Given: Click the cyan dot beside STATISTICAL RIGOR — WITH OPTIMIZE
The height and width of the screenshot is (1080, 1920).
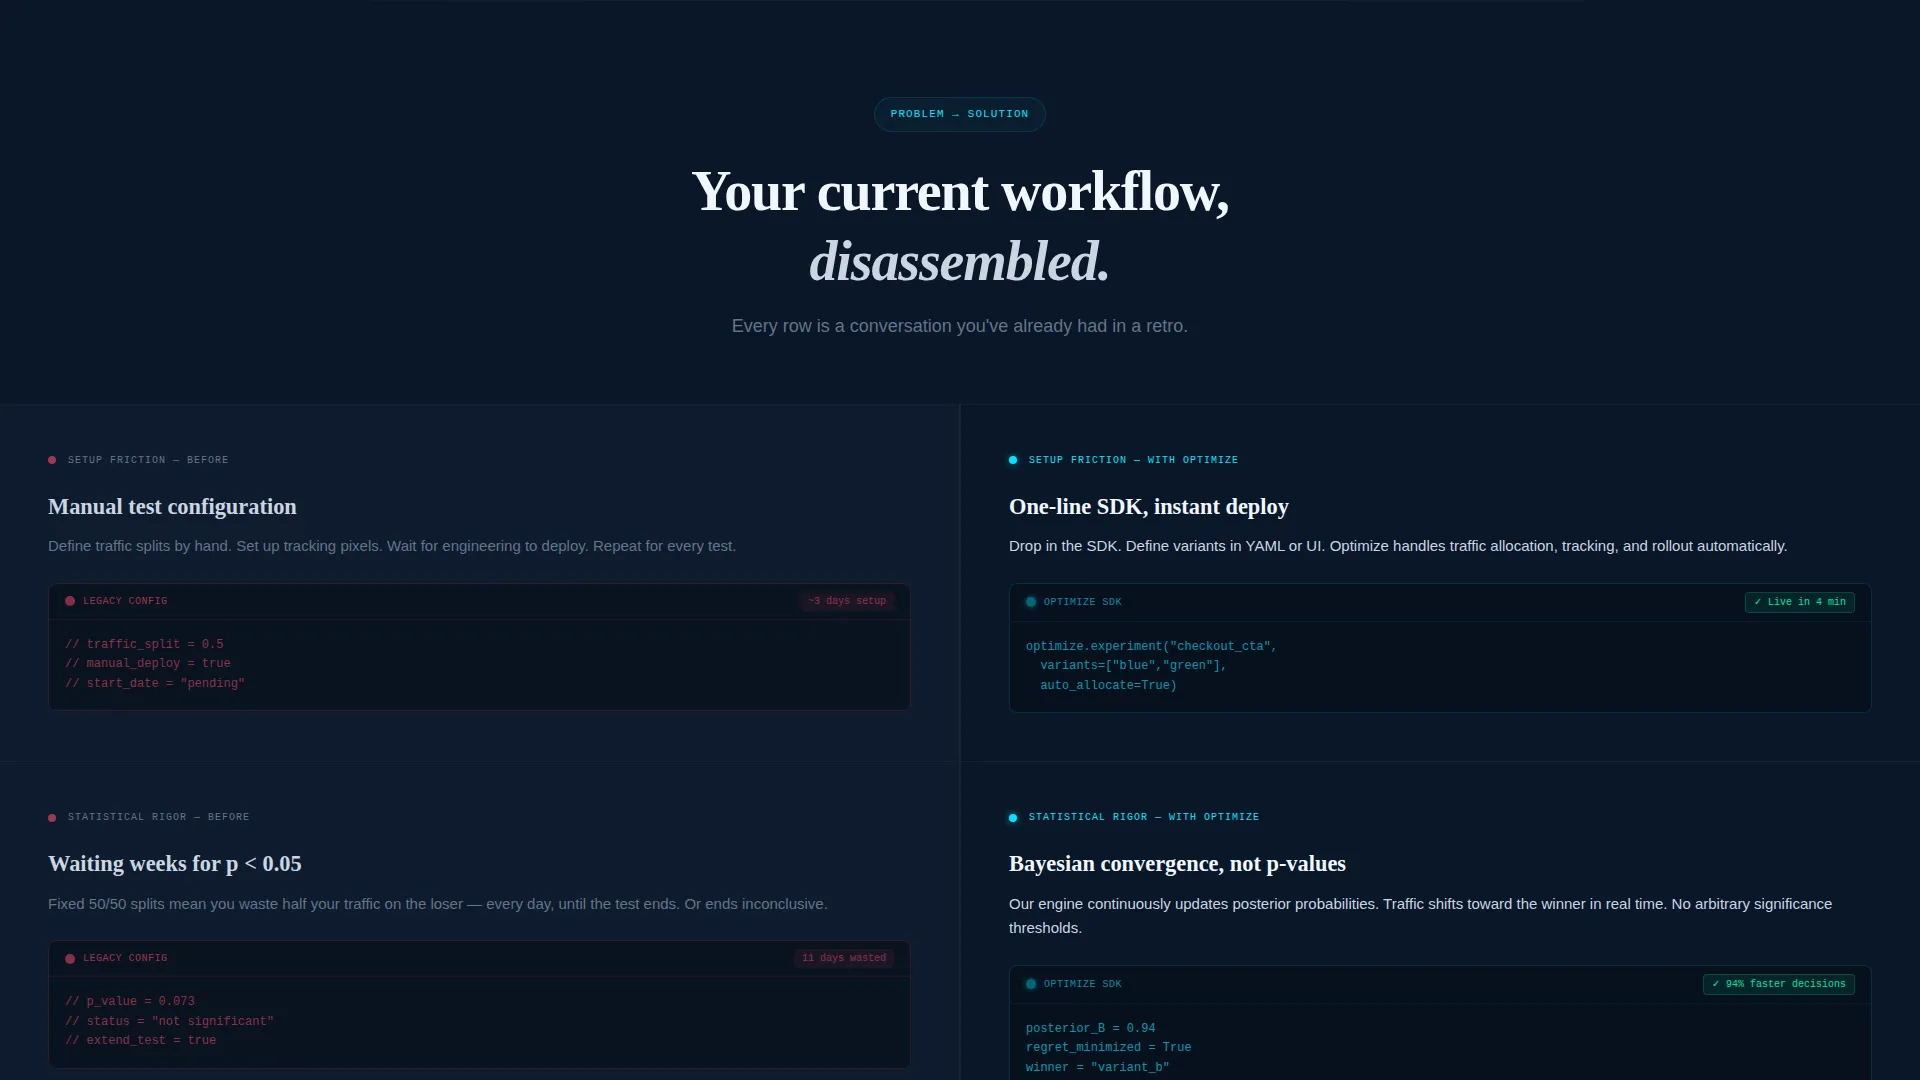Looking at the screenshot, I should pyautogui.click(x=1013, y=818).
